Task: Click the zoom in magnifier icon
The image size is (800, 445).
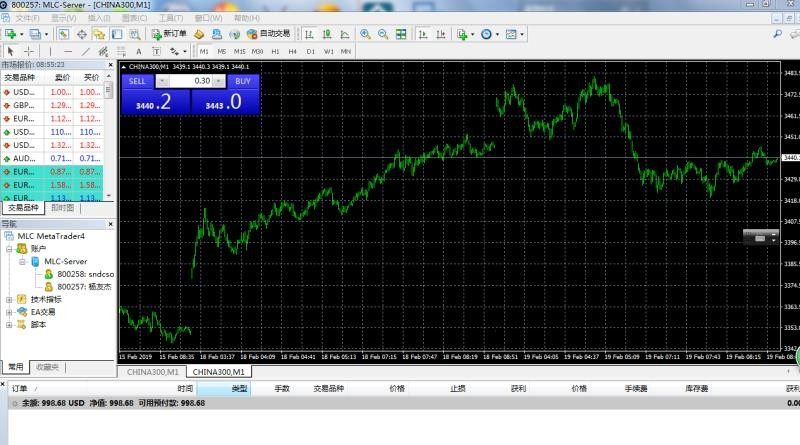Action: pos(365,34)
